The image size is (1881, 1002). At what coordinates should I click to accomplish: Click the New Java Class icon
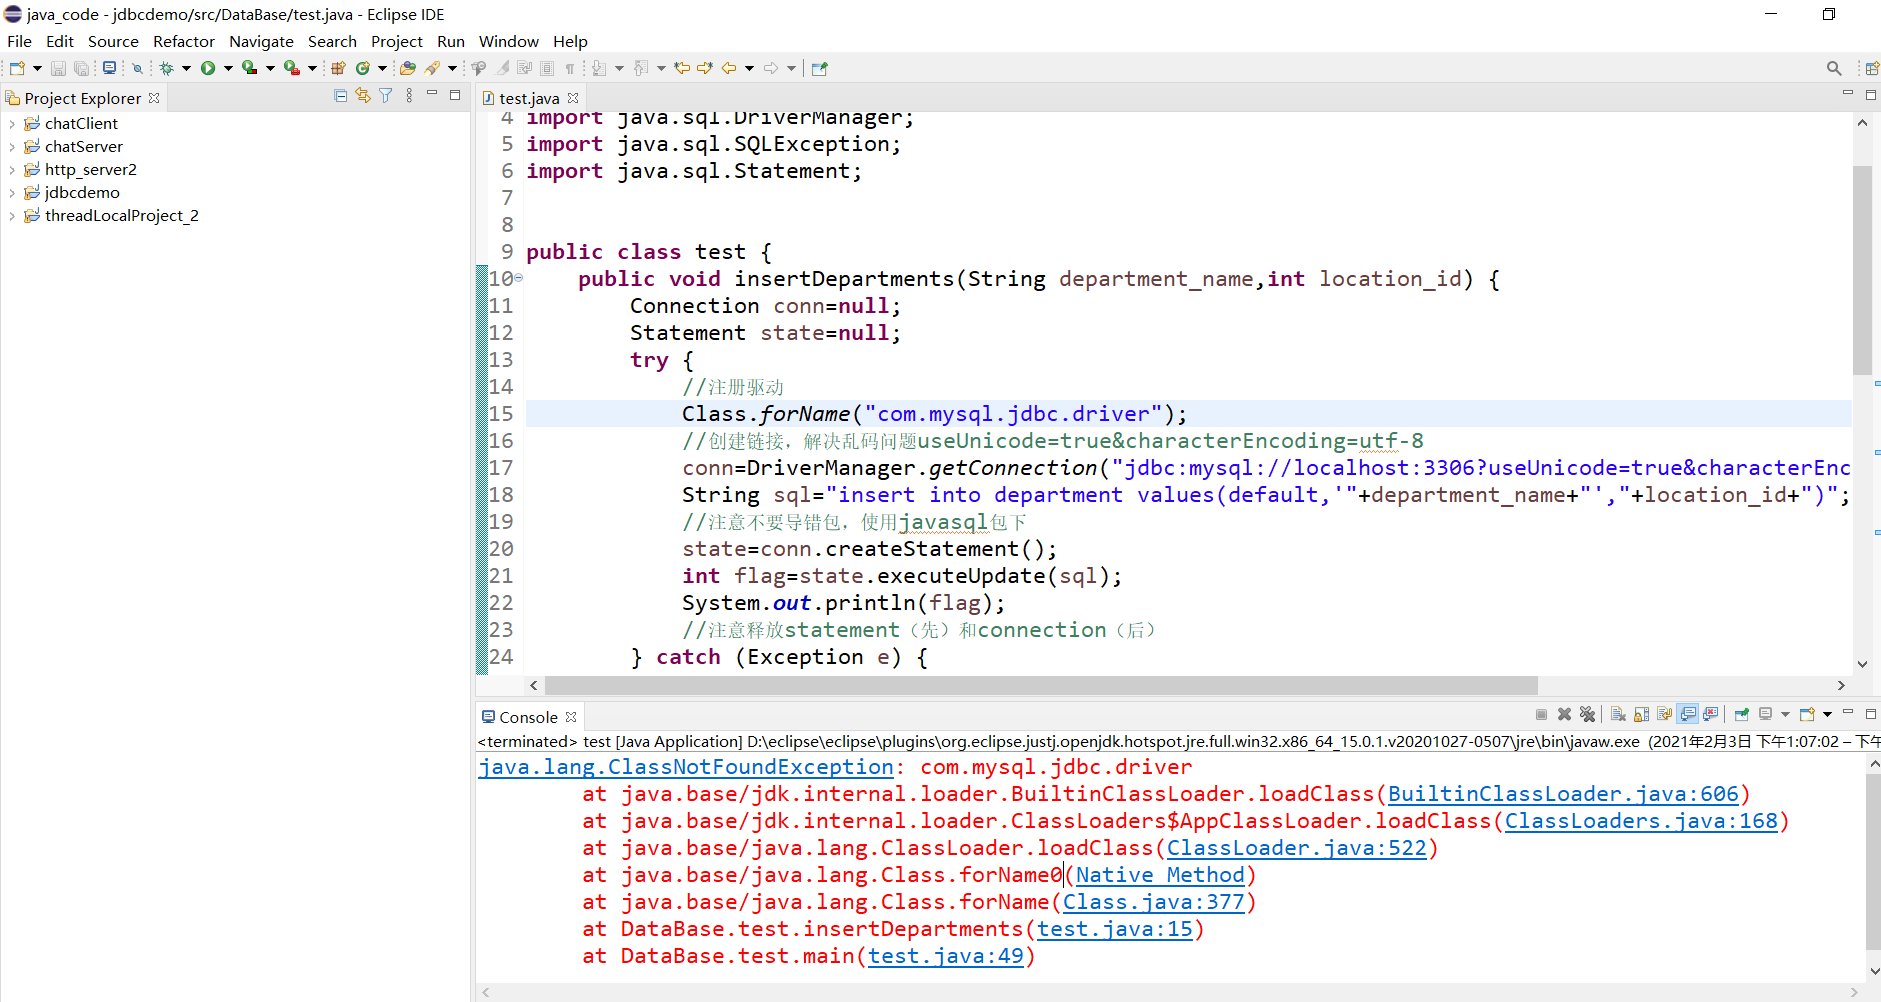click(x=363, y=68)
